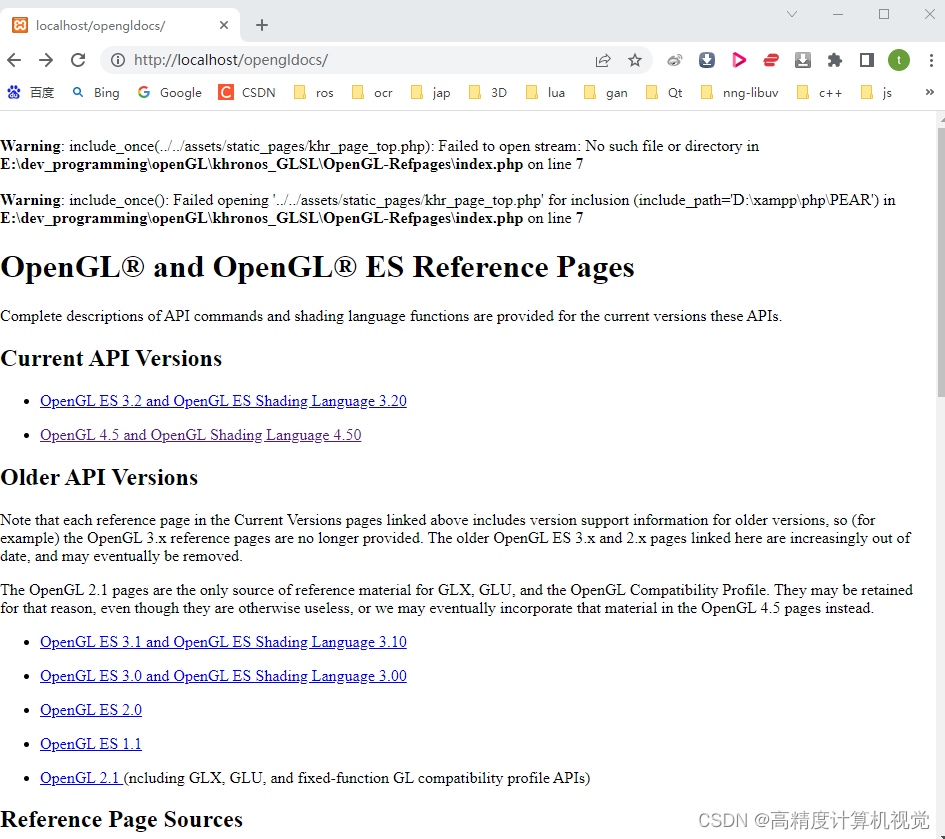Open the OpenGL ES 1.1 link
945x839 pixels.
[91, 744]
